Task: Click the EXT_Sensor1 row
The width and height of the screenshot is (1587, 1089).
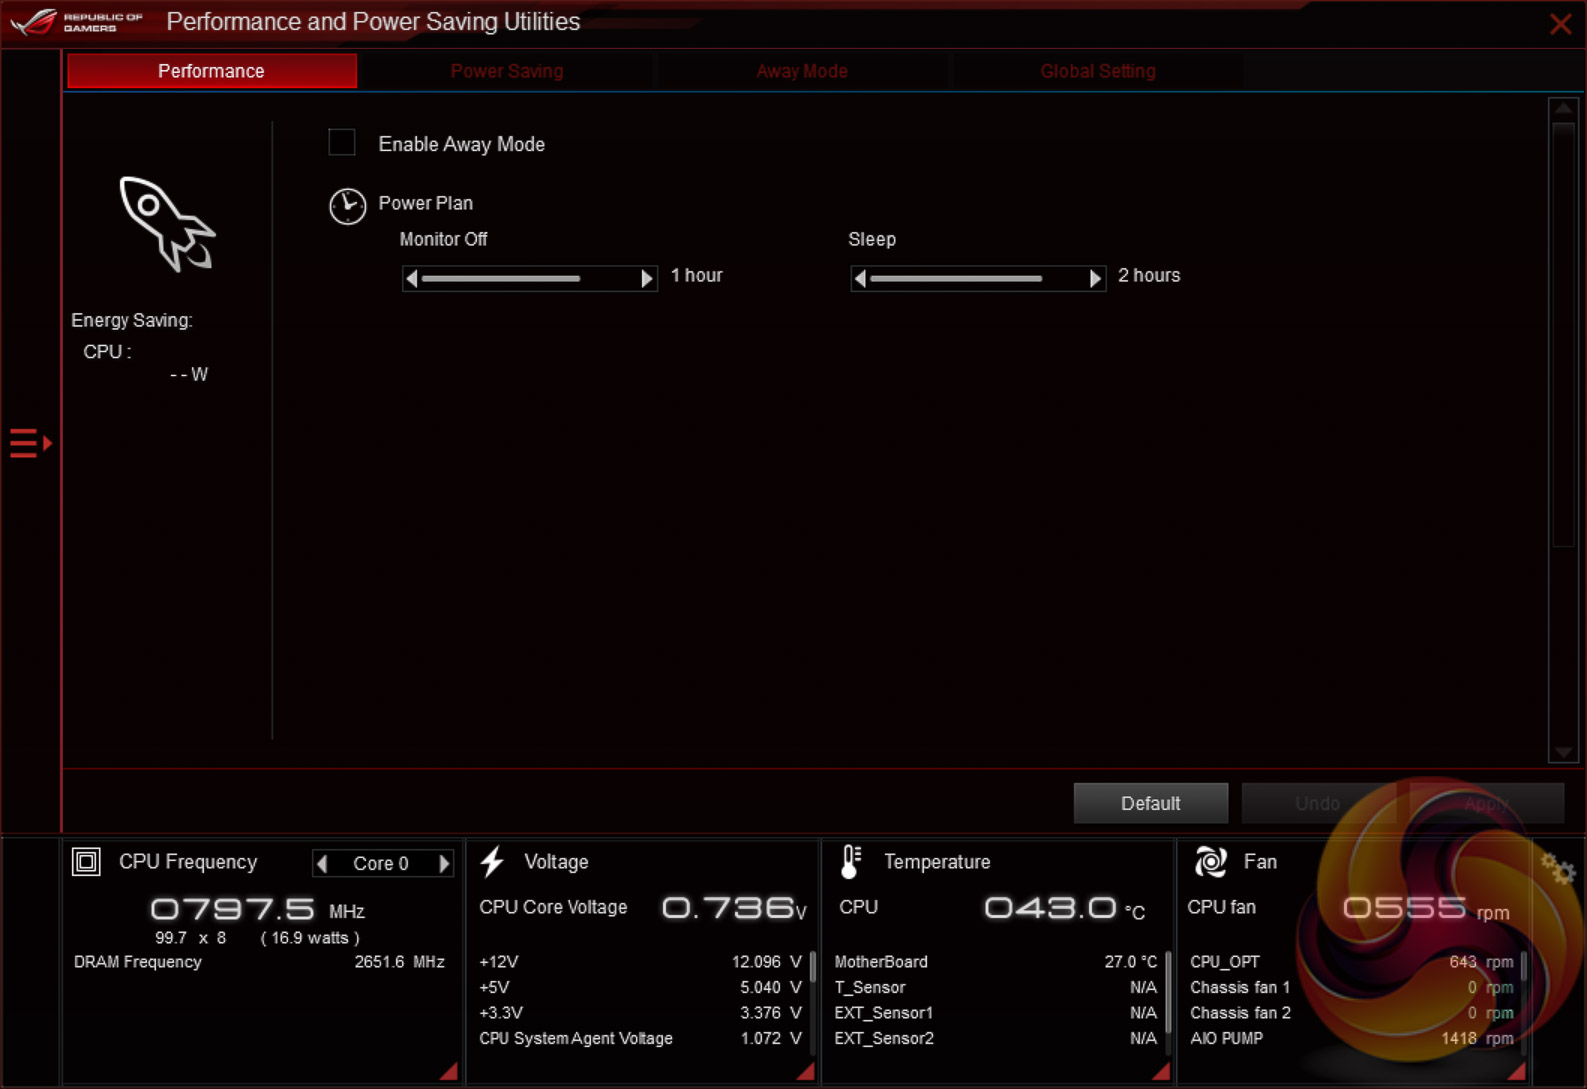Action: 996,1013
